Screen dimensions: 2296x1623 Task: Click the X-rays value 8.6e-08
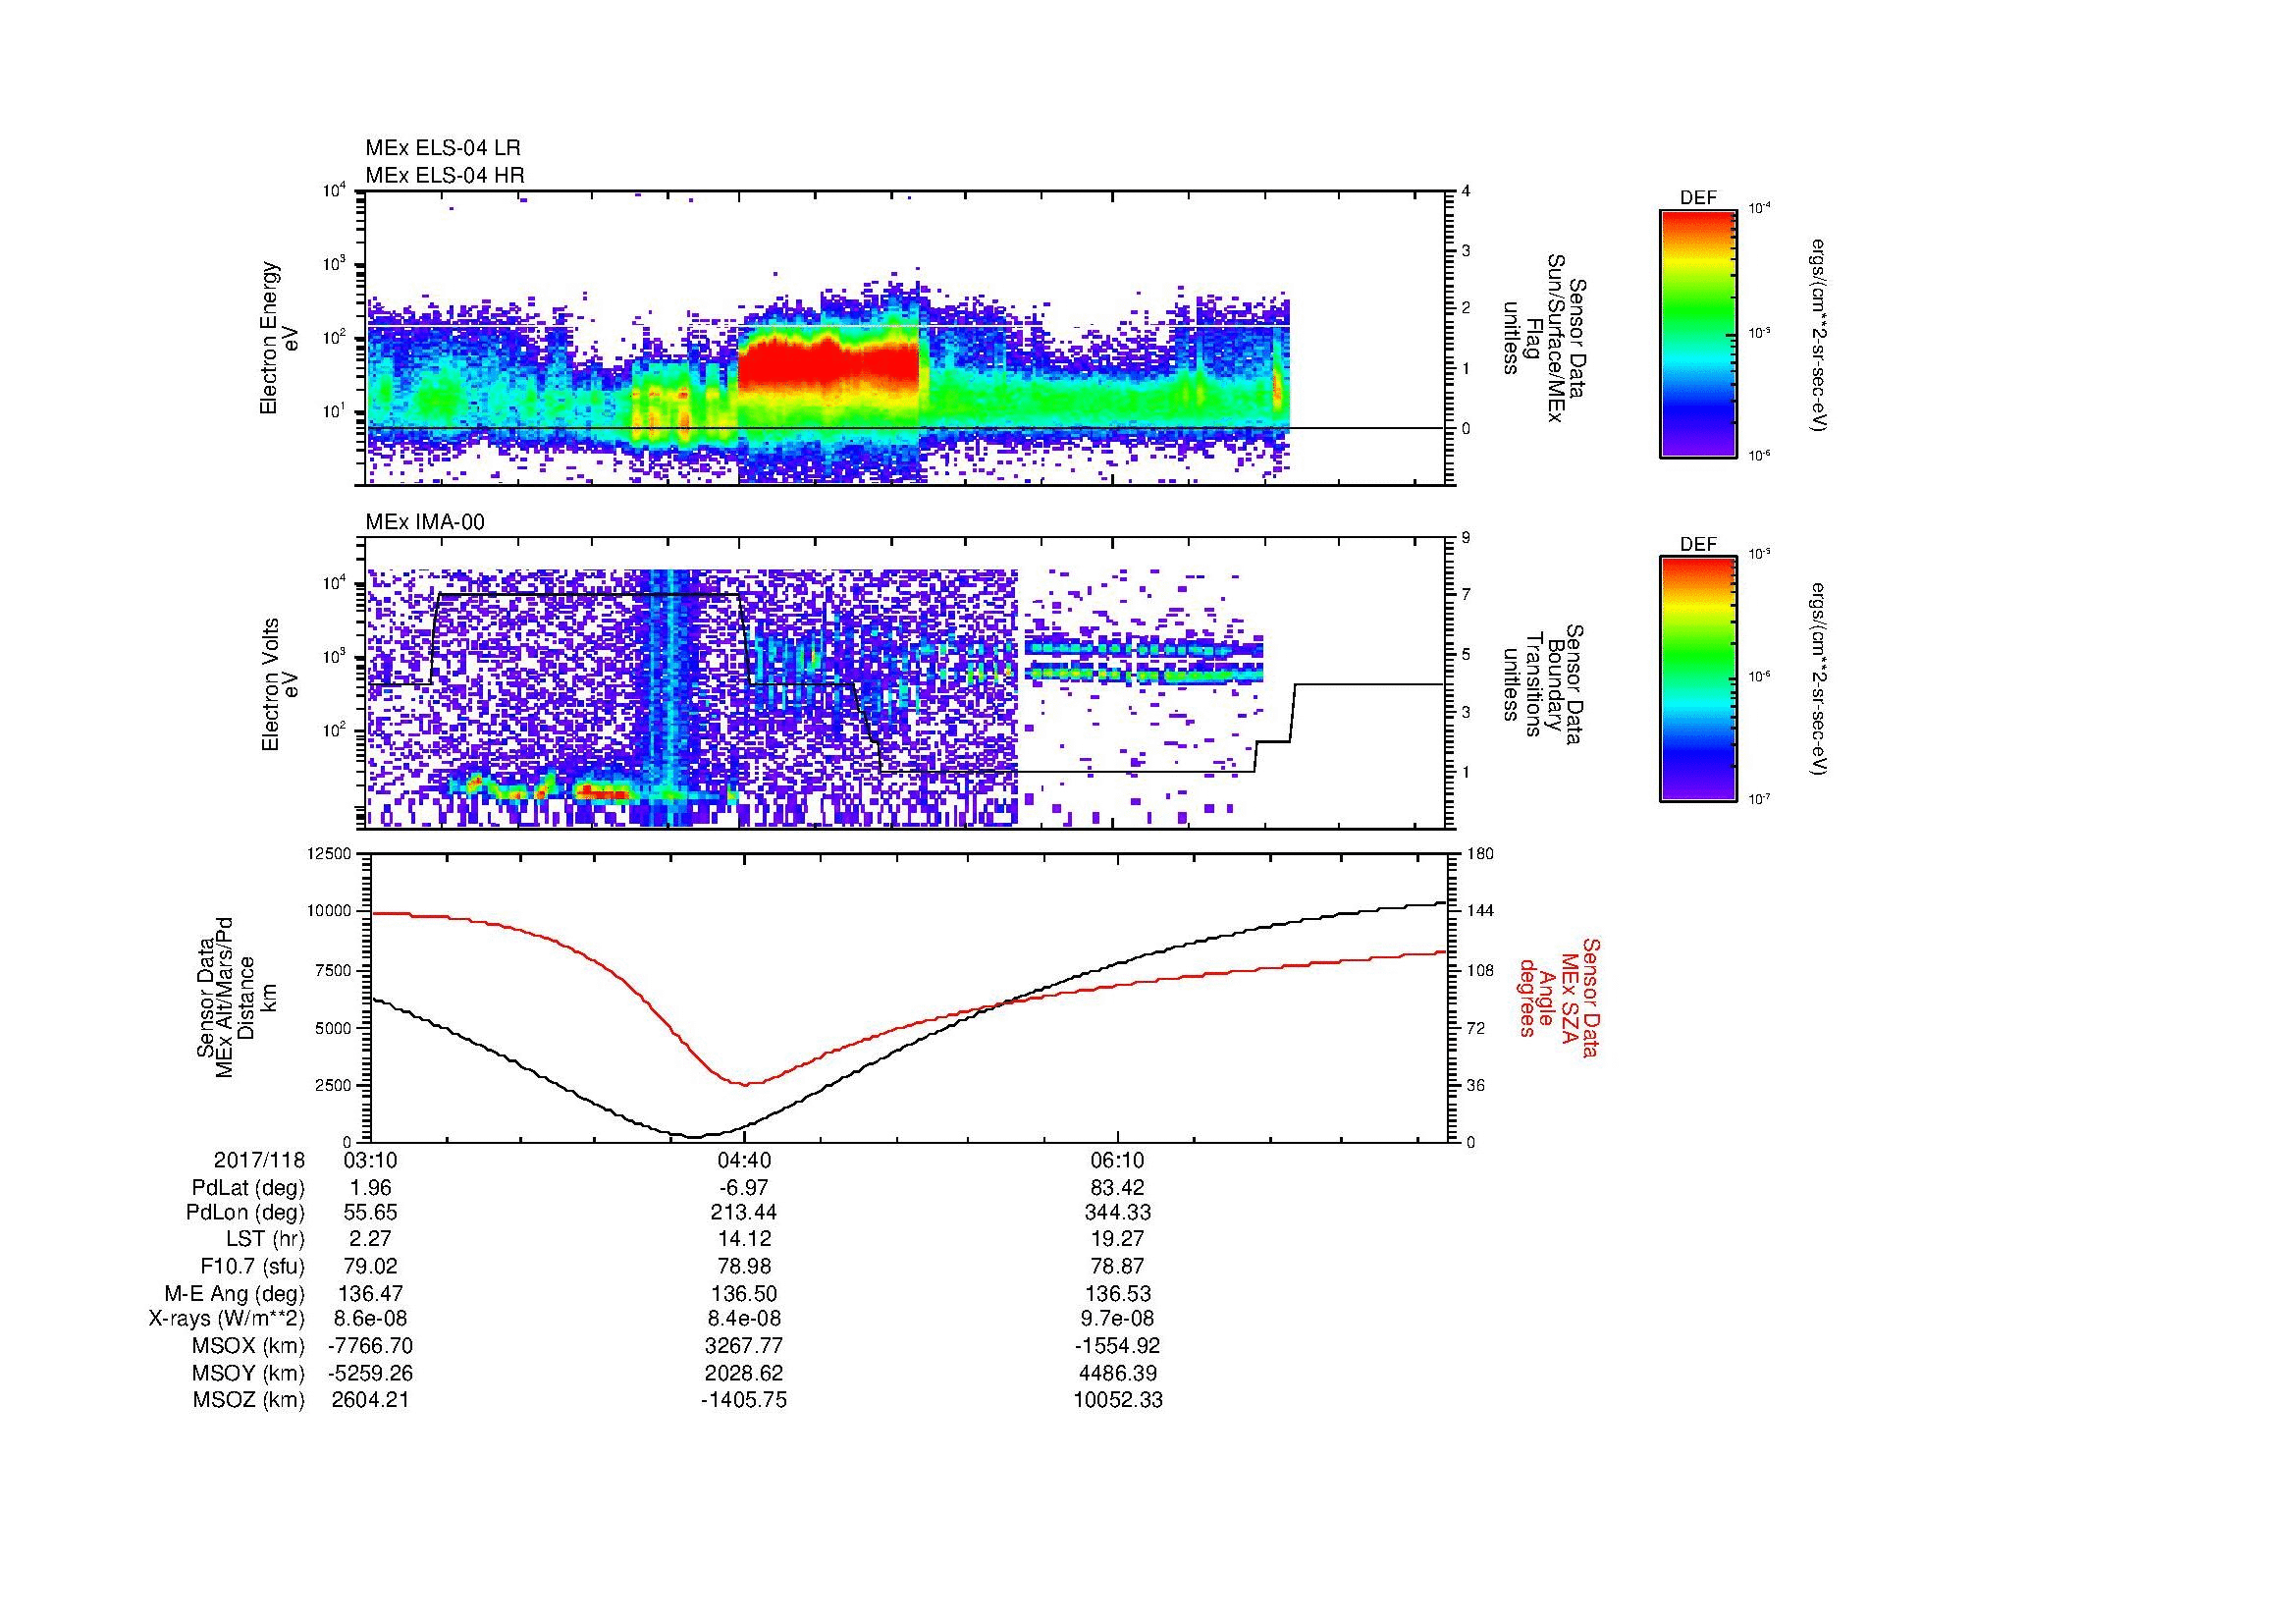370,1319
